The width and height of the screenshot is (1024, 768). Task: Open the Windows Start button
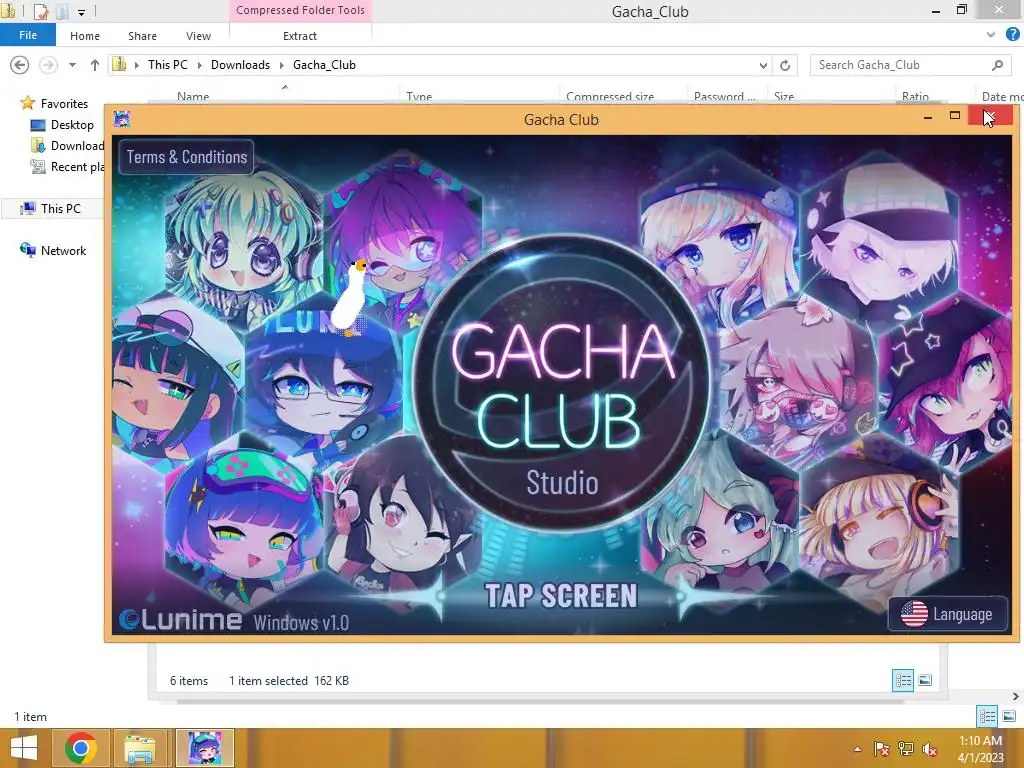24,748
